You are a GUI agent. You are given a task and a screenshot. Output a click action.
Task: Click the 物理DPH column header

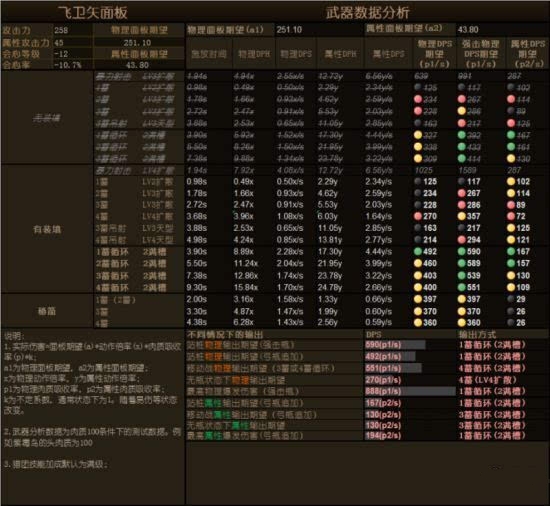pyautogui.click(x=254, y=54)
